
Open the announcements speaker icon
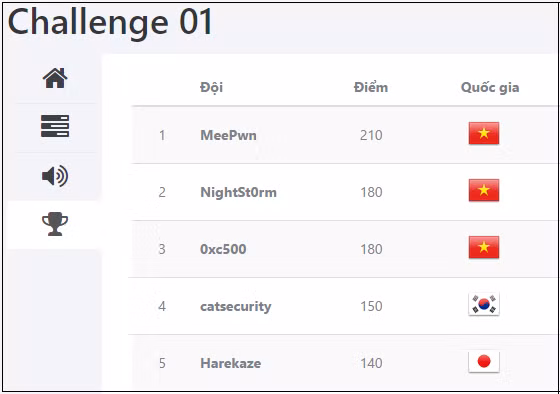coord(55,176)
